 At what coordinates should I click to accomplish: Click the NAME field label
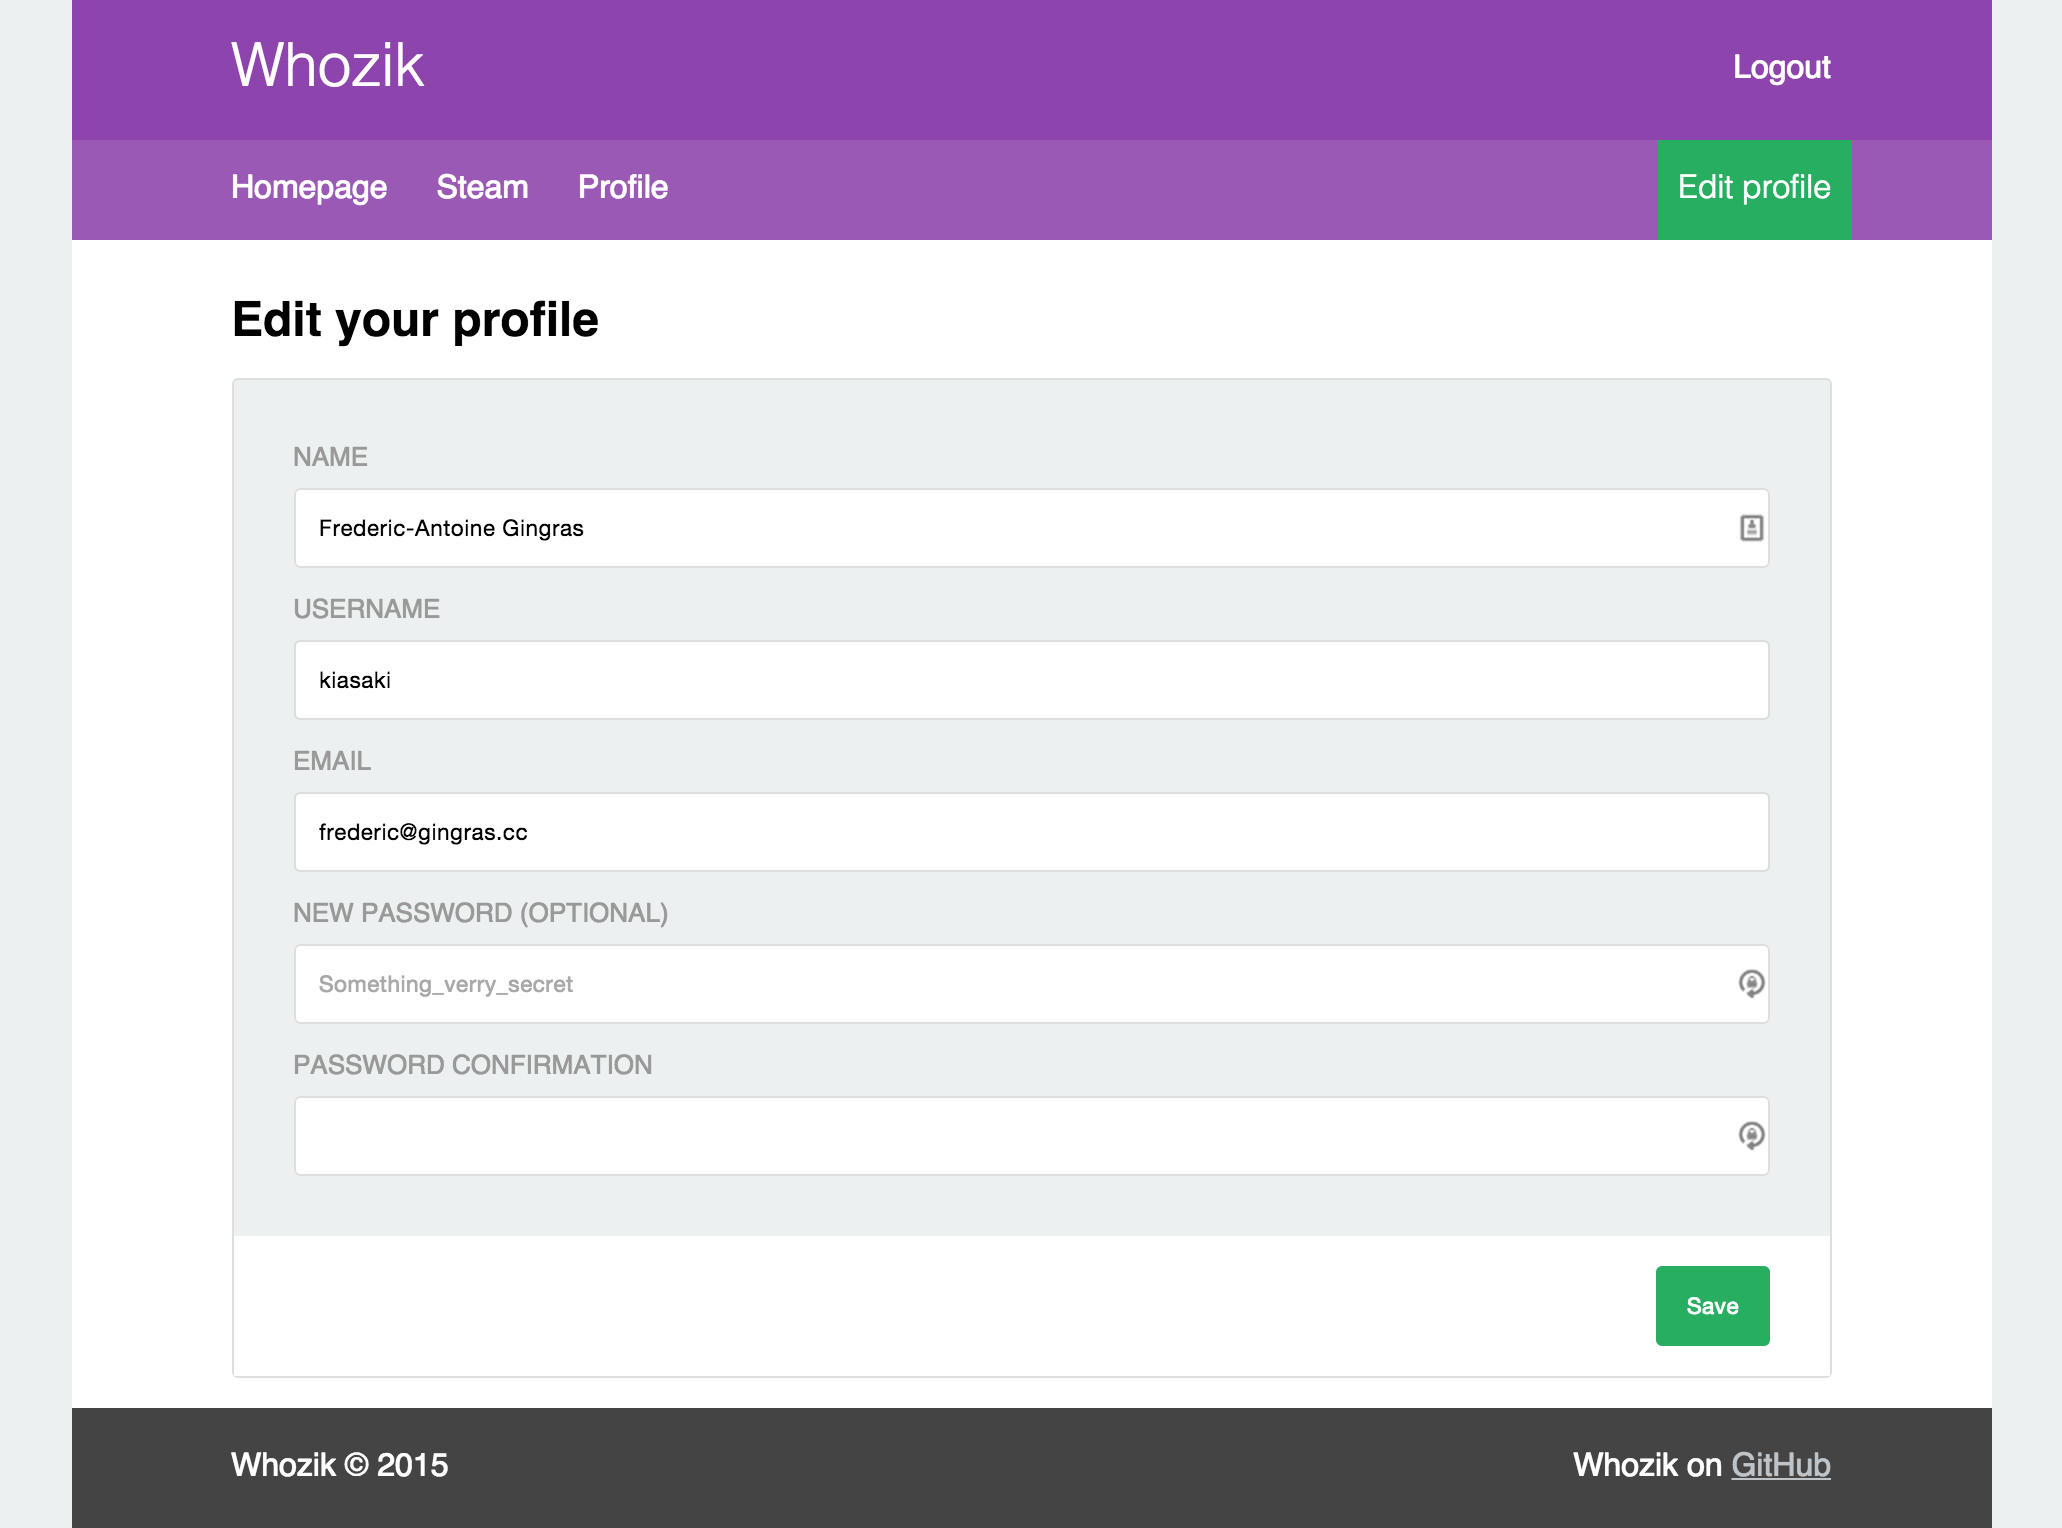tap(330, 457)
